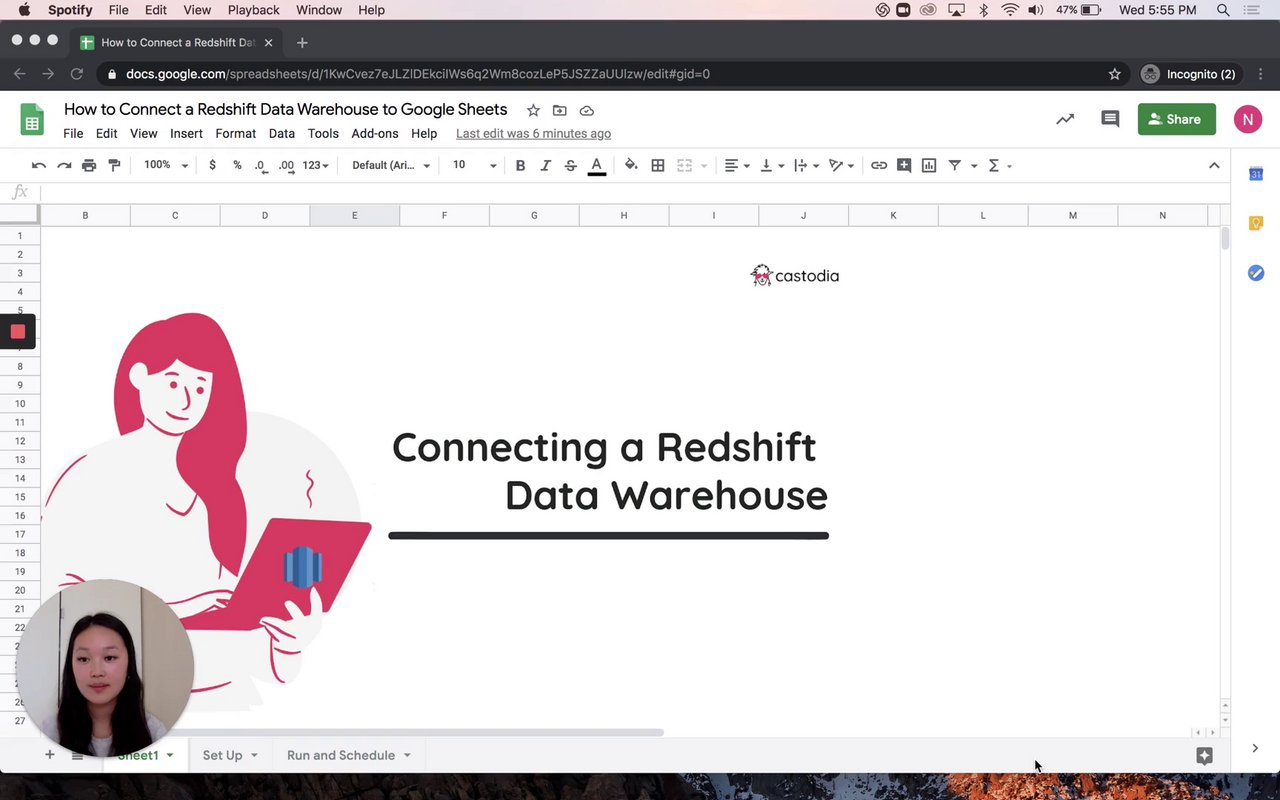Hide the menus with the collapse arrow
The height and width of the screenshot is (800, 1280).
(1214, 165)
